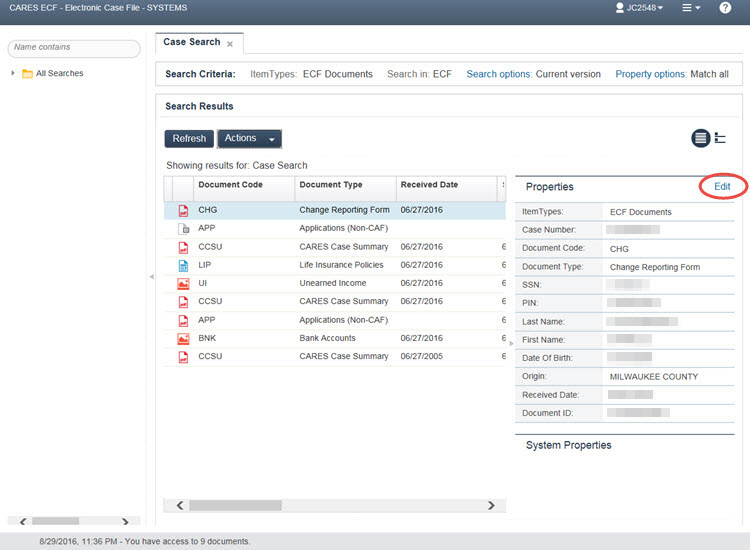Click the PDF icon for CHG document
The image size is (750, 550).
click(x=183, y=211)
